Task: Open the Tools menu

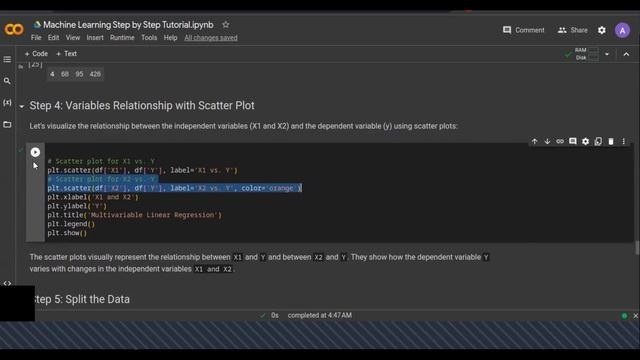Action: click(149, 38)
